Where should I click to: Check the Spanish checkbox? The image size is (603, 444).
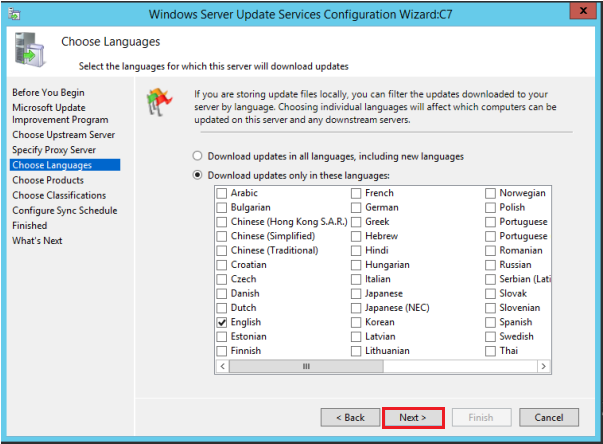tap(490, 322)
